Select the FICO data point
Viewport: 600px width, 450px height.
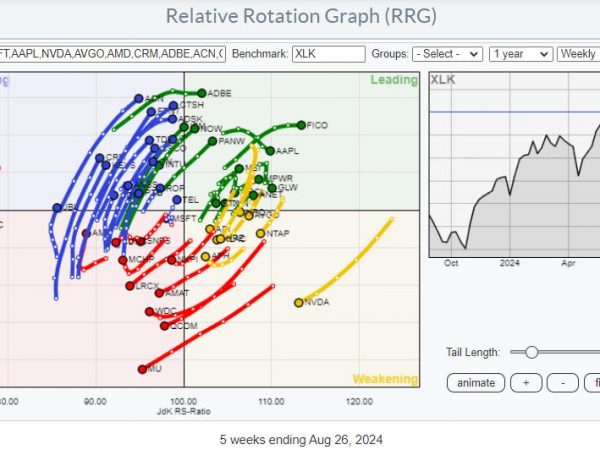[301, 125]
